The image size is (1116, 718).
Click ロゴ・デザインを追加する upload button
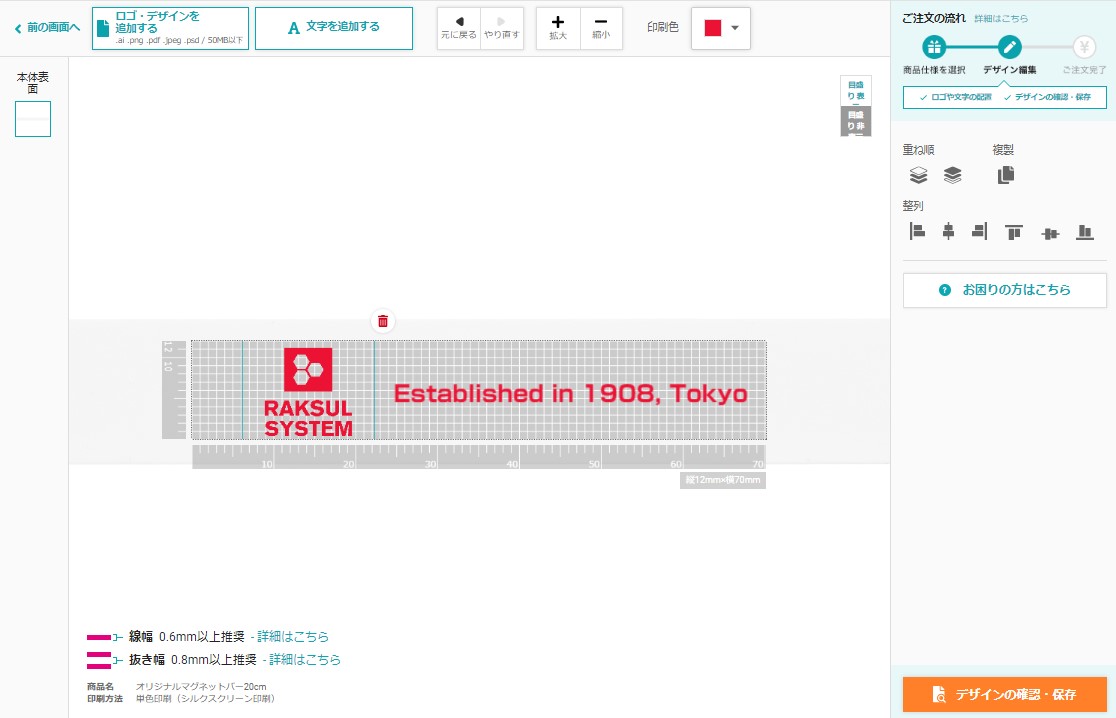(170, 28)
